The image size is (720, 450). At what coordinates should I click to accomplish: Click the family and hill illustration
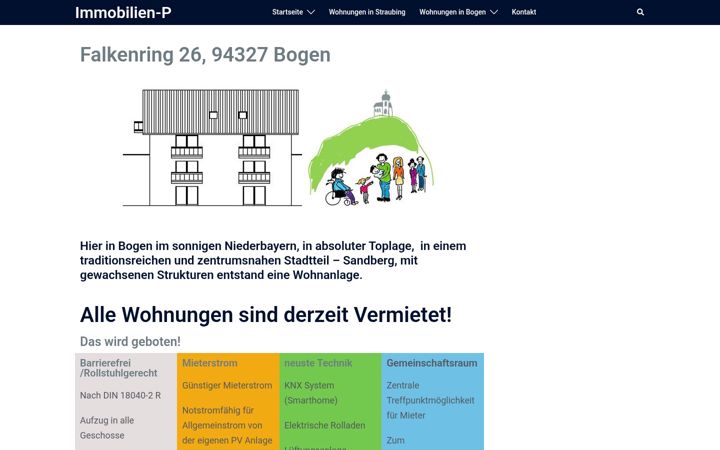point(371,148)
